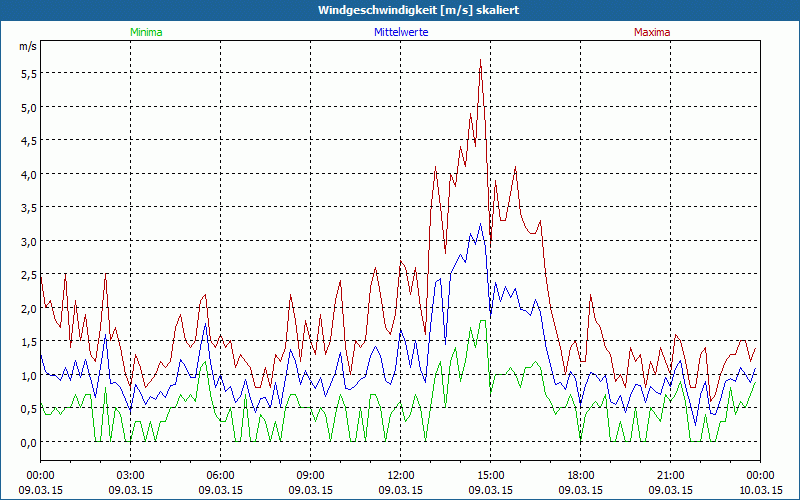Click the "09.03.15" date below "12:00"

click(x=401, y=490)
